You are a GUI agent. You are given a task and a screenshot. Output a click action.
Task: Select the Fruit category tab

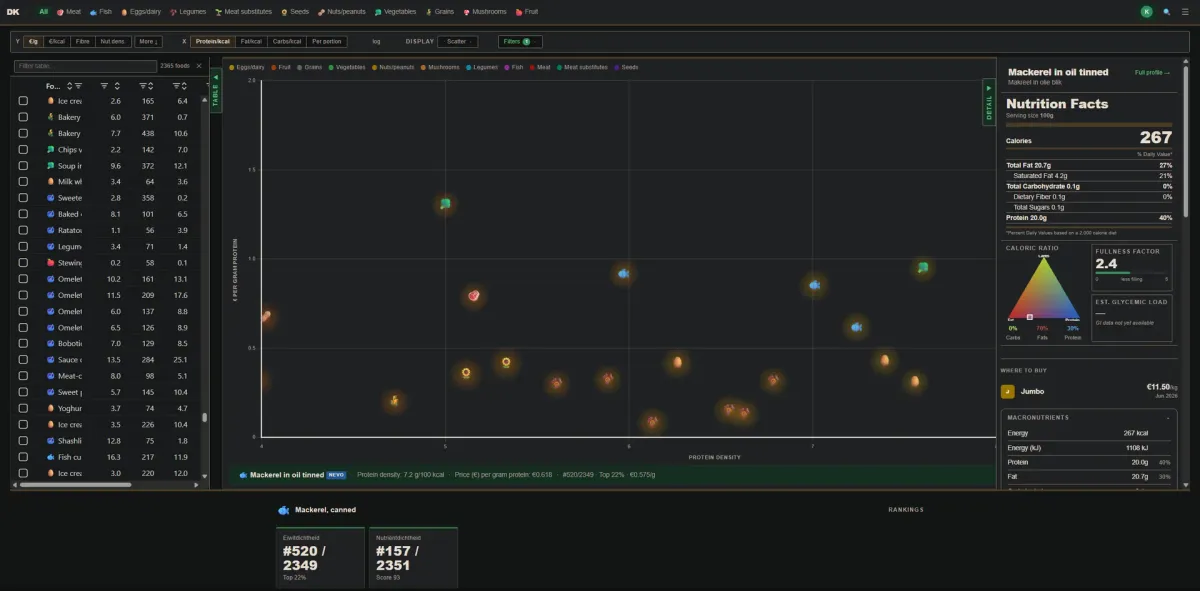[x=527, y=12]
